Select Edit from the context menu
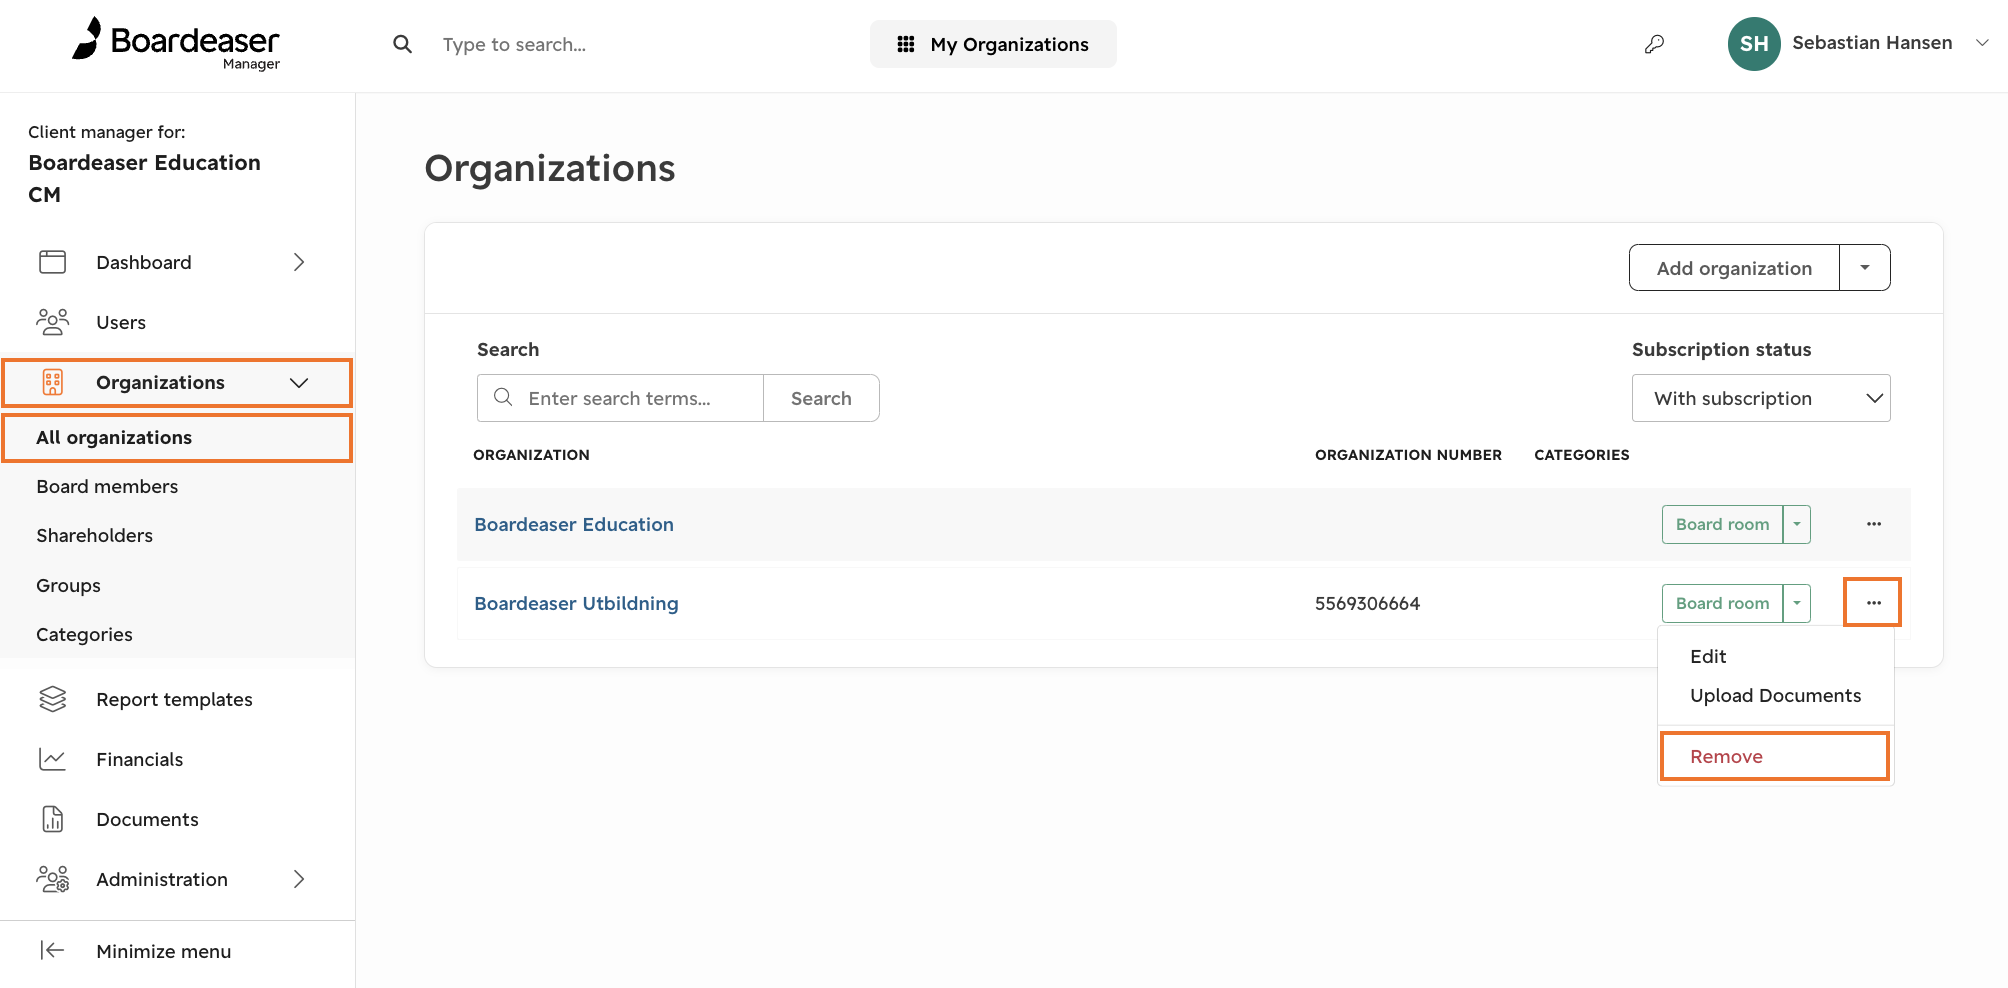 tap(1708, 656)
